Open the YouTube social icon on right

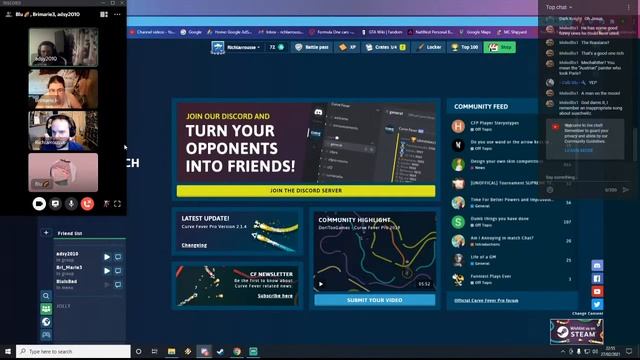597,291
